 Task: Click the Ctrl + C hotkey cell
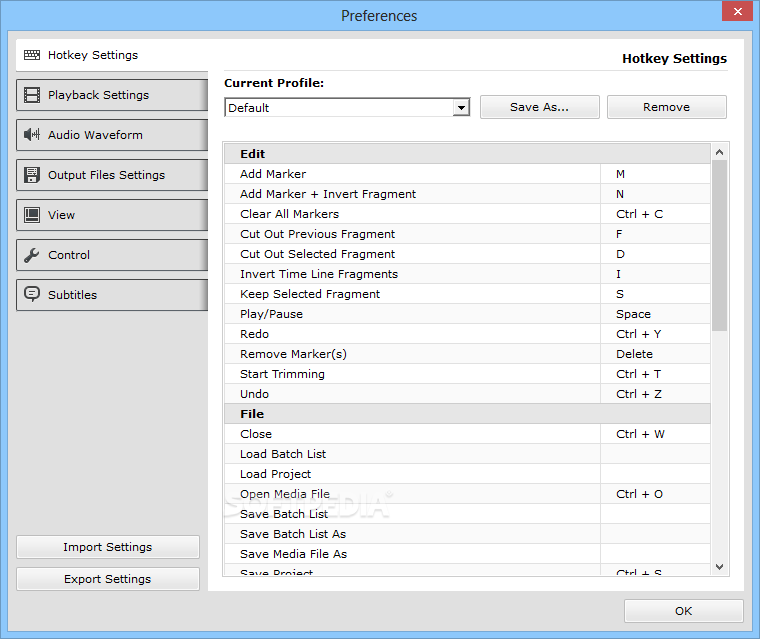[x=656, y=214]
